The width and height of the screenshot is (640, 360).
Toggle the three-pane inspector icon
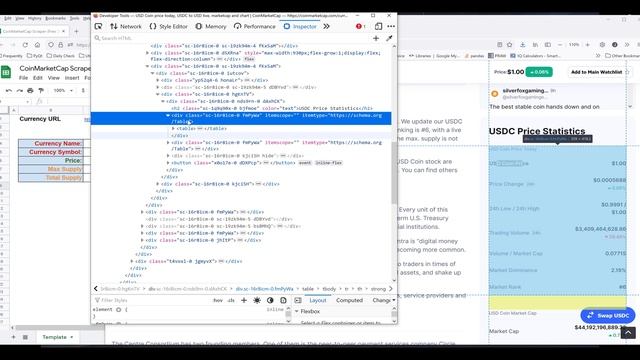[x=298, y=300]
